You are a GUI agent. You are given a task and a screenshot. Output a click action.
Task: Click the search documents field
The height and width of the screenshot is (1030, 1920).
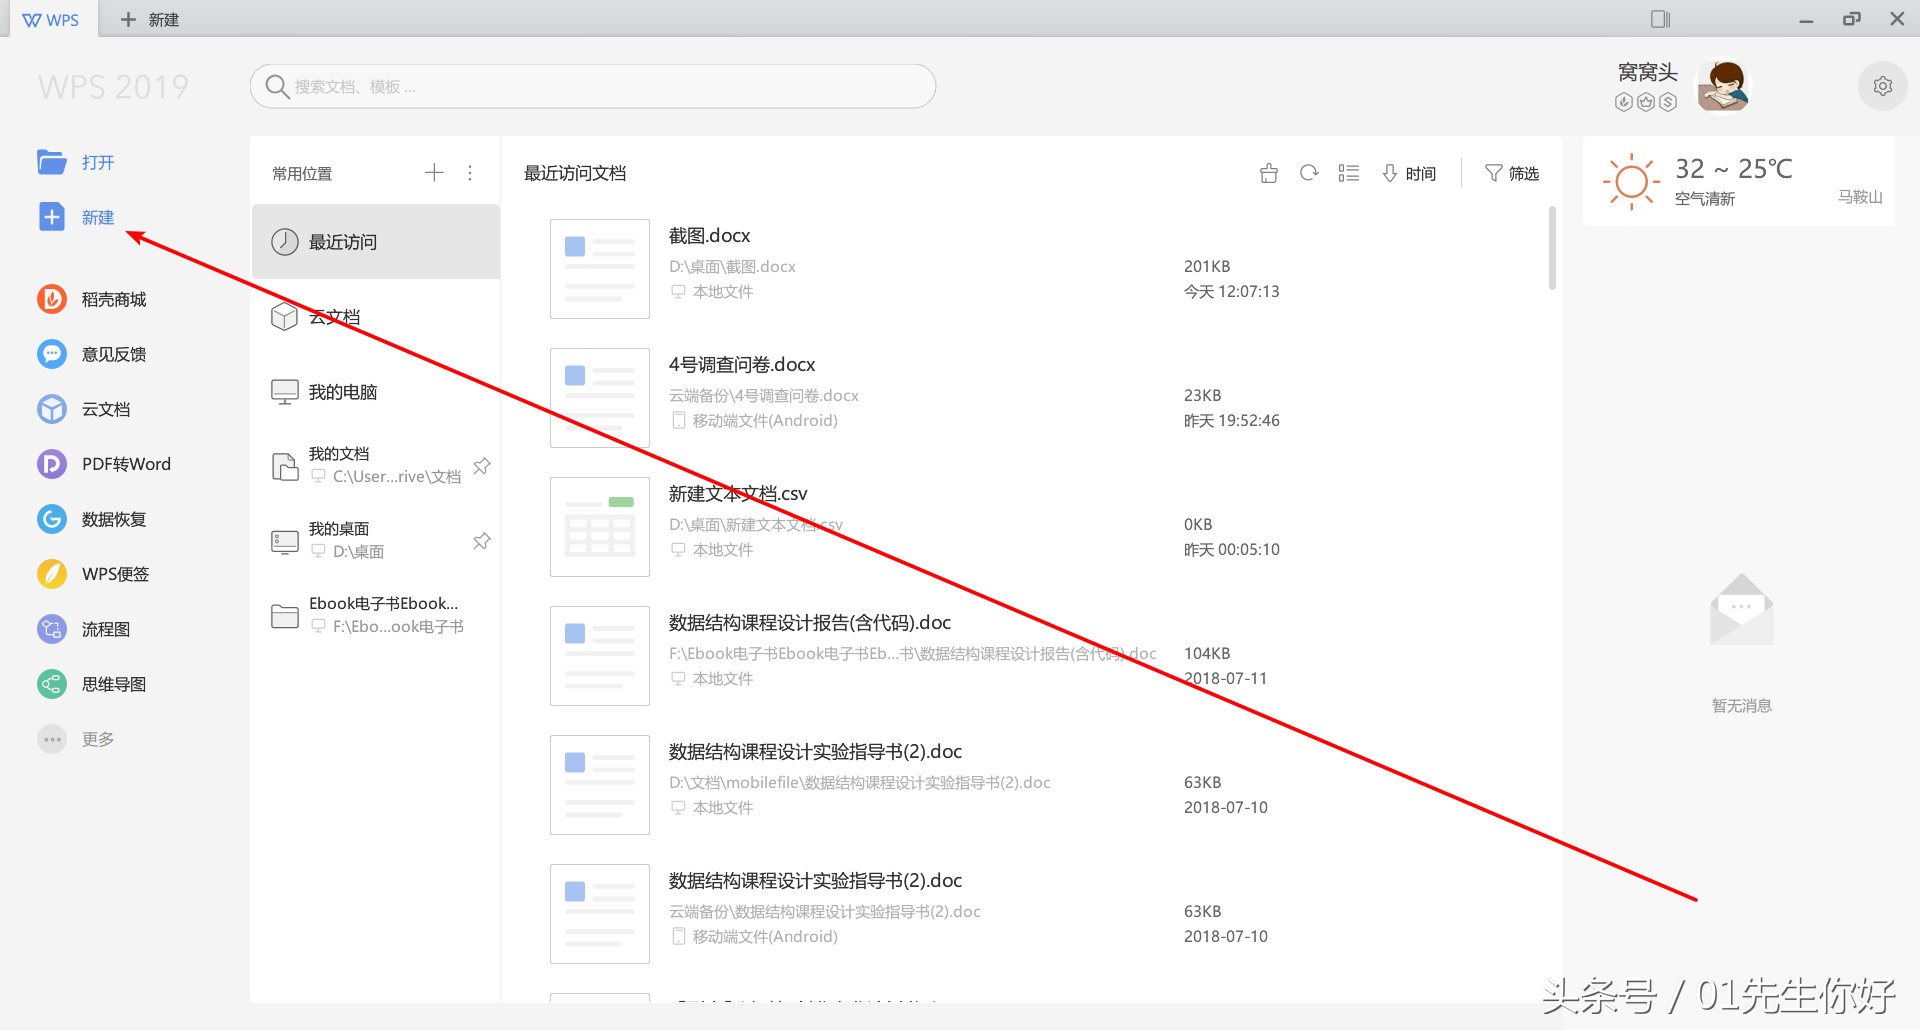pos(593,87)
